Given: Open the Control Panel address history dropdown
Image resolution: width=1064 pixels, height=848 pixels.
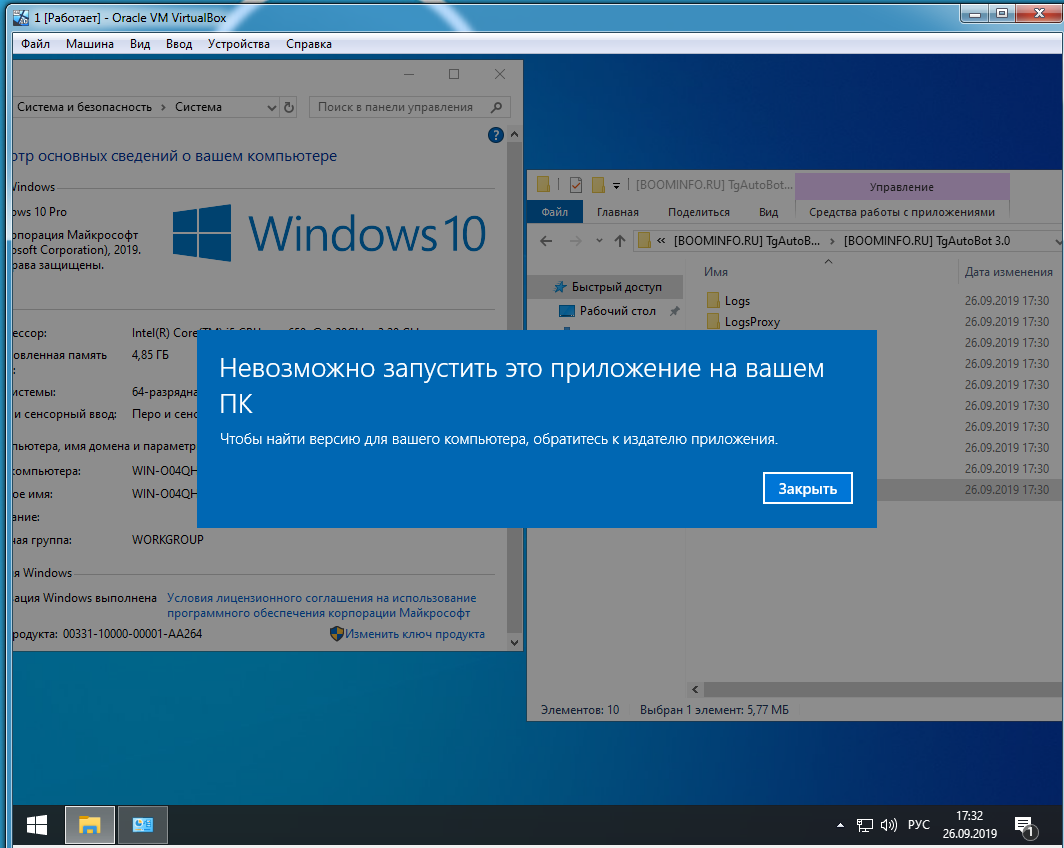Looking at the screenshot, I should coord(271,107).
